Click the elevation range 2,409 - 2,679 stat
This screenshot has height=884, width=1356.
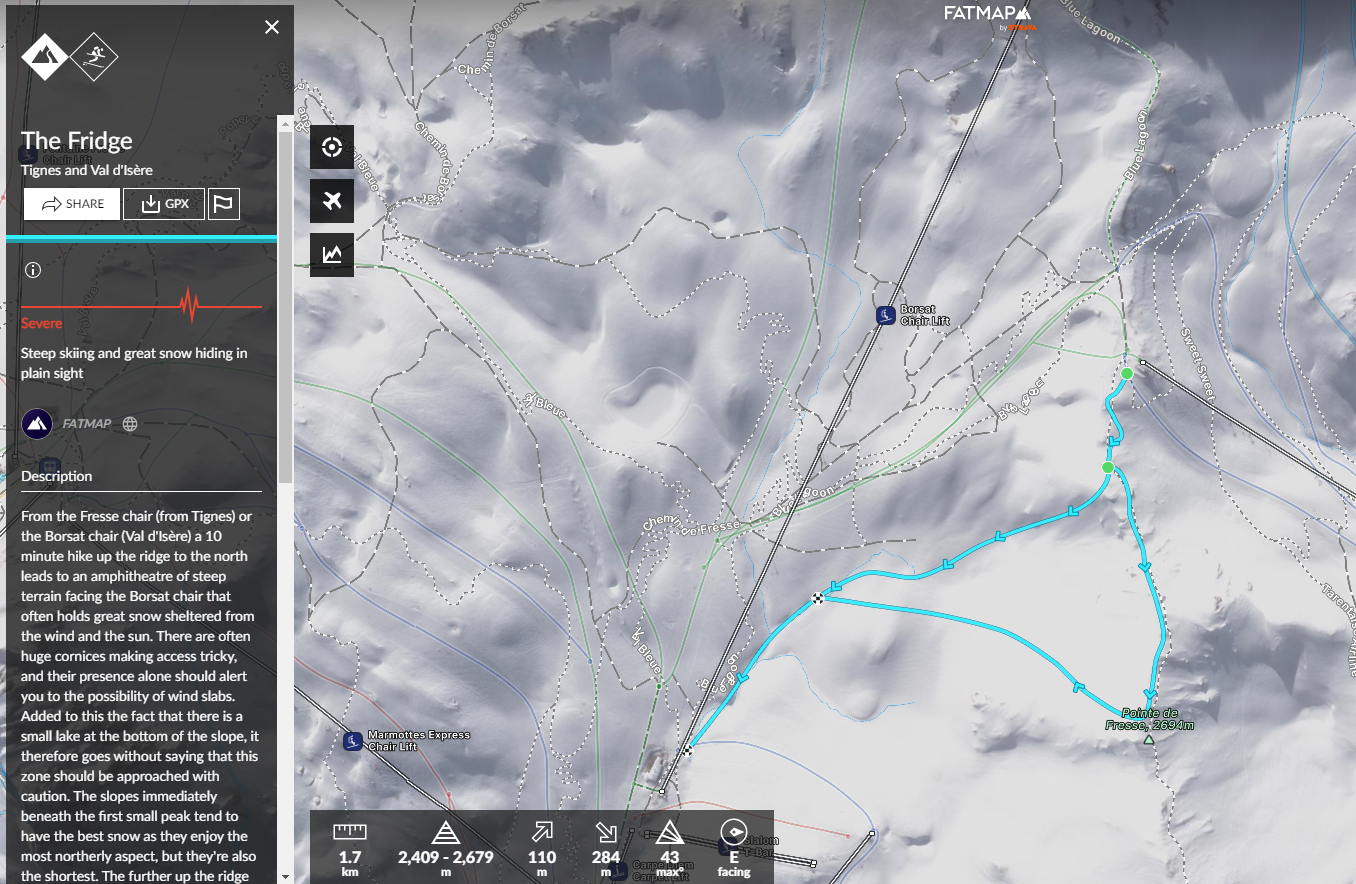446,847
